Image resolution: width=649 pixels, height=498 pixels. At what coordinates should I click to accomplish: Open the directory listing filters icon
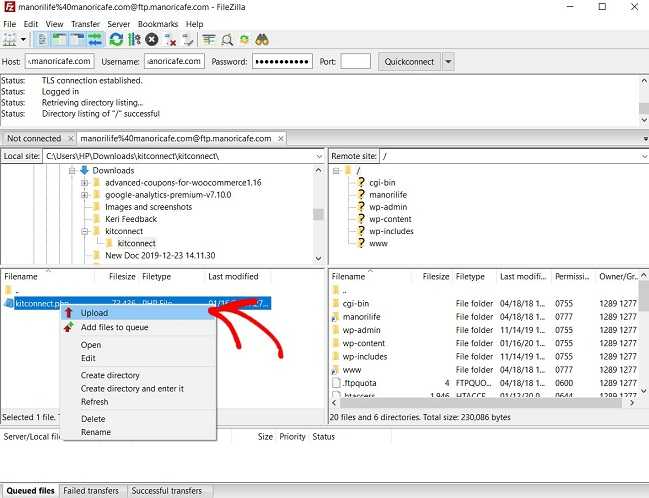pos(209,40)
